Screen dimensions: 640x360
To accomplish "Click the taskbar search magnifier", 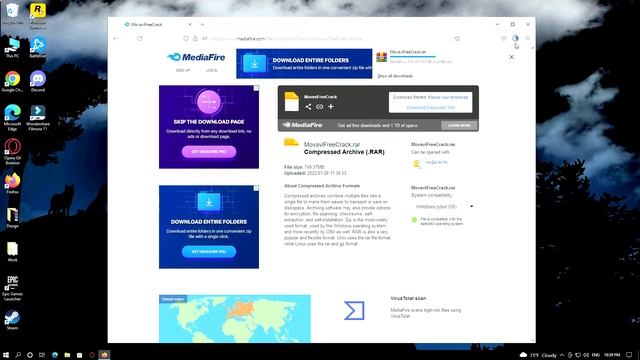I will 18,355.
